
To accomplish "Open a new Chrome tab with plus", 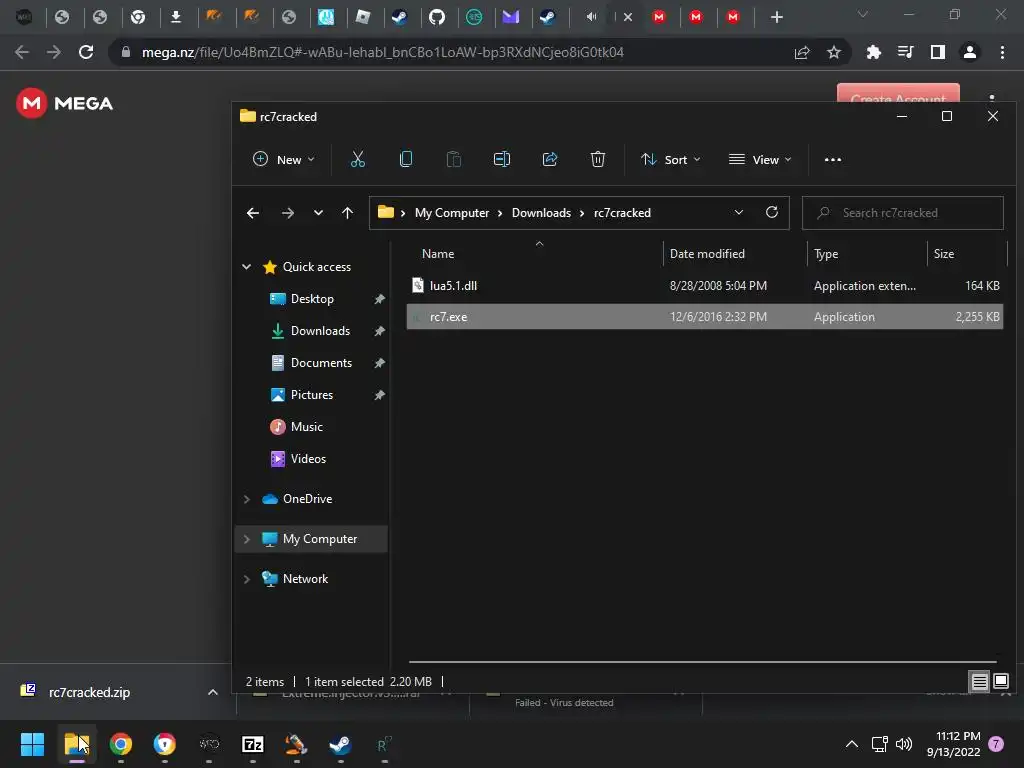I will pos(776,17).
